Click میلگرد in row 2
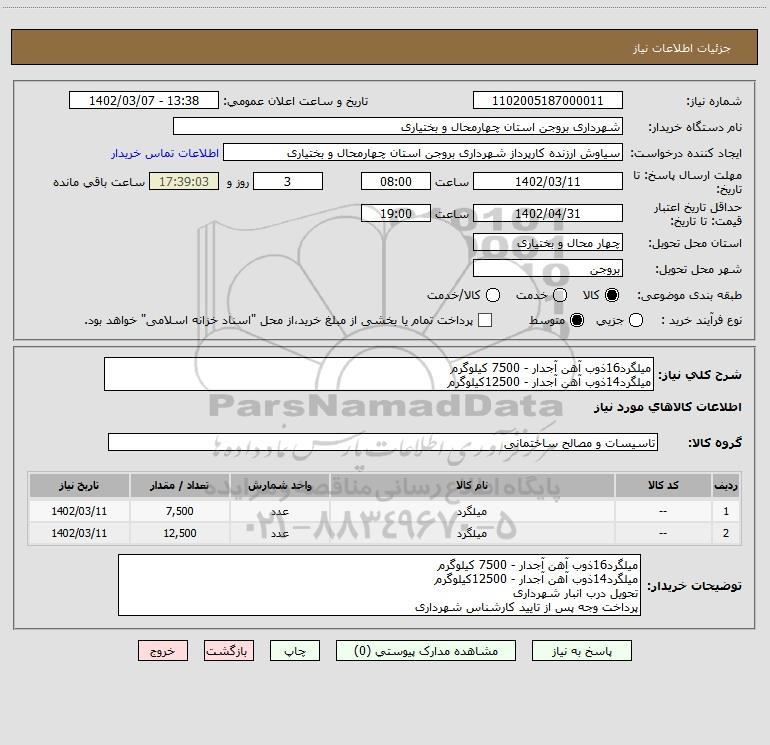770x745 pixels. click(472, 533)
